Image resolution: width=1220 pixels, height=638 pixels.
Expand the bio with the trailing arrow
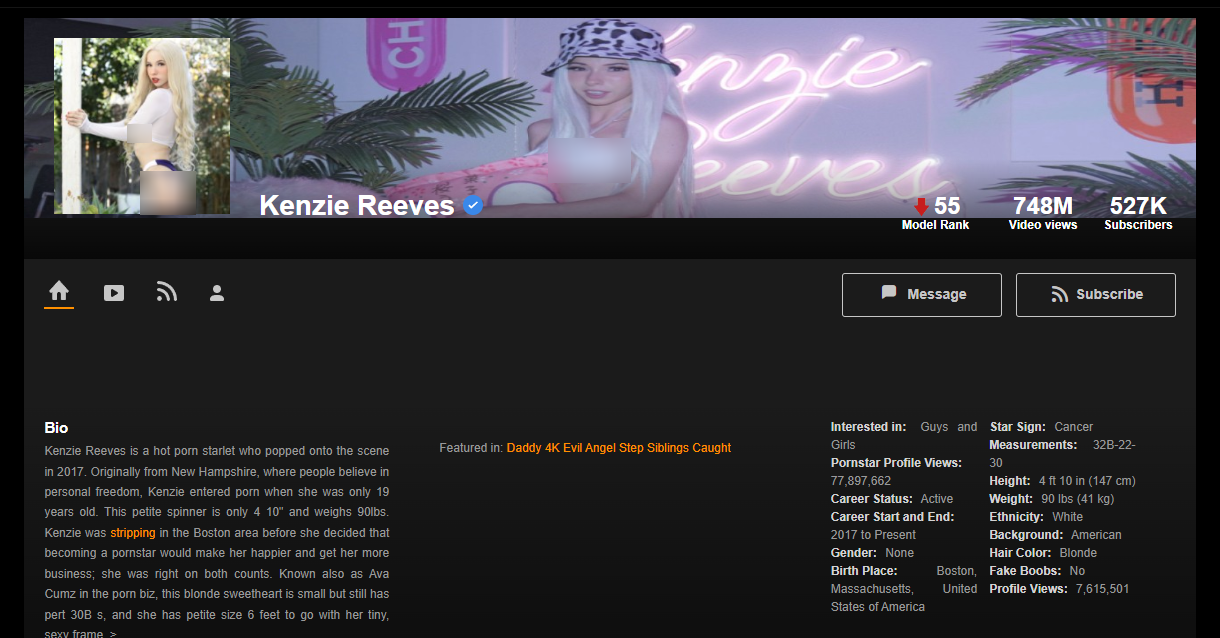tap(113, 634)
